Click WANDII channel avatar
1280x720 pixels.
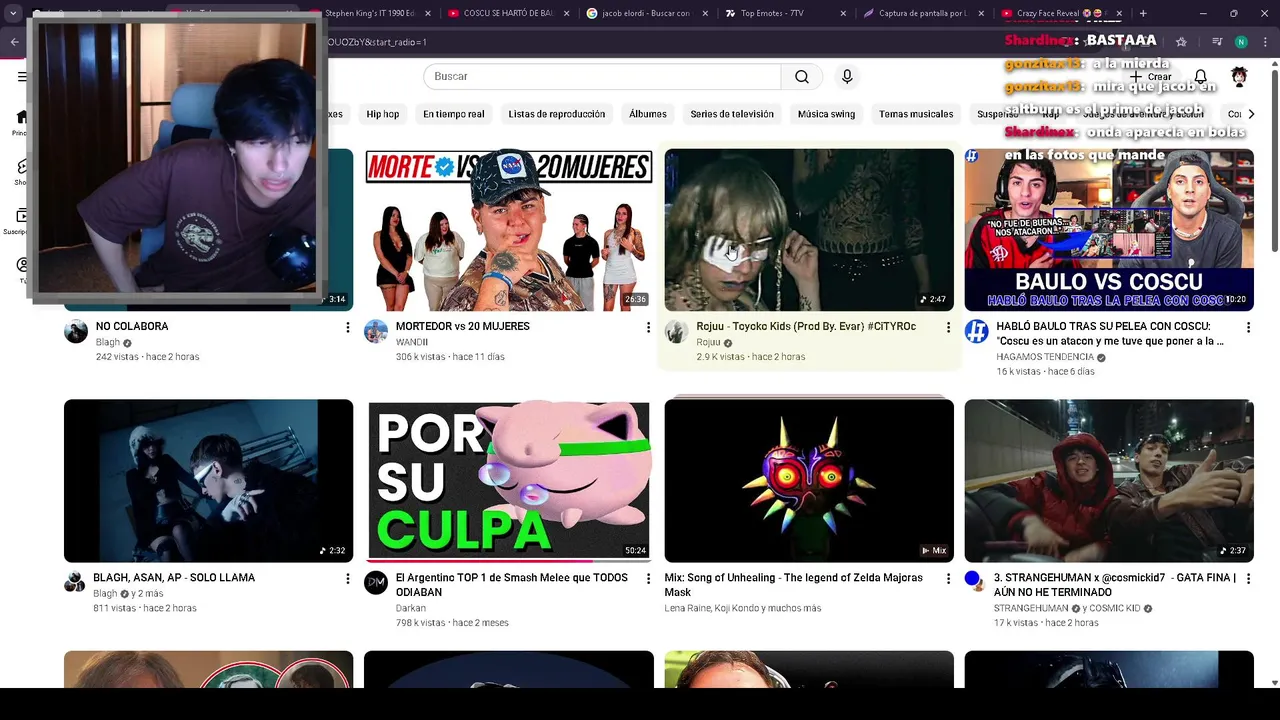click(376, 332)
